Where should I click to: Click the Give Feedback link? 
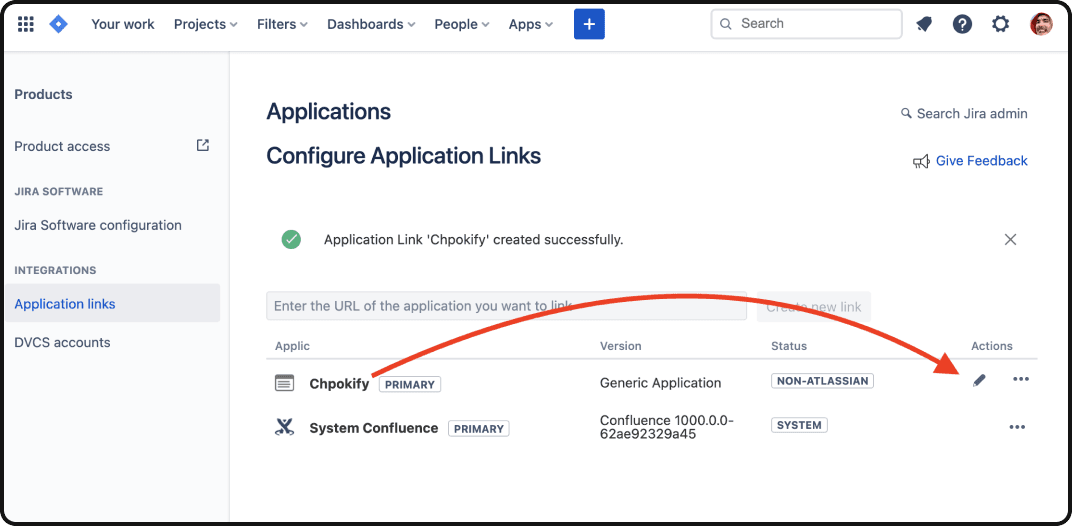point(982,161)
